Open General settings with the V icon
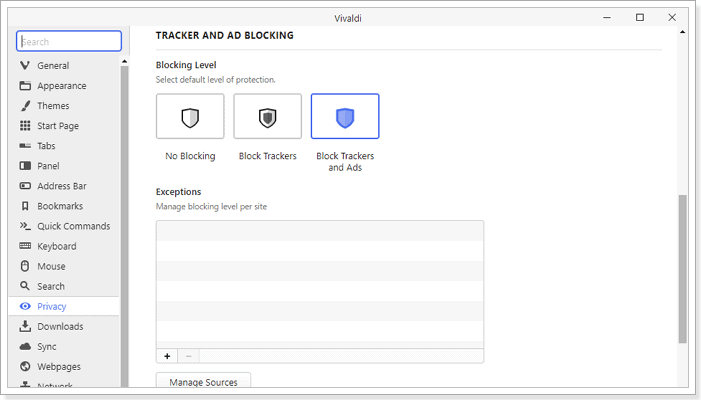Screen dimensions: 701x400 pos(25,65)
